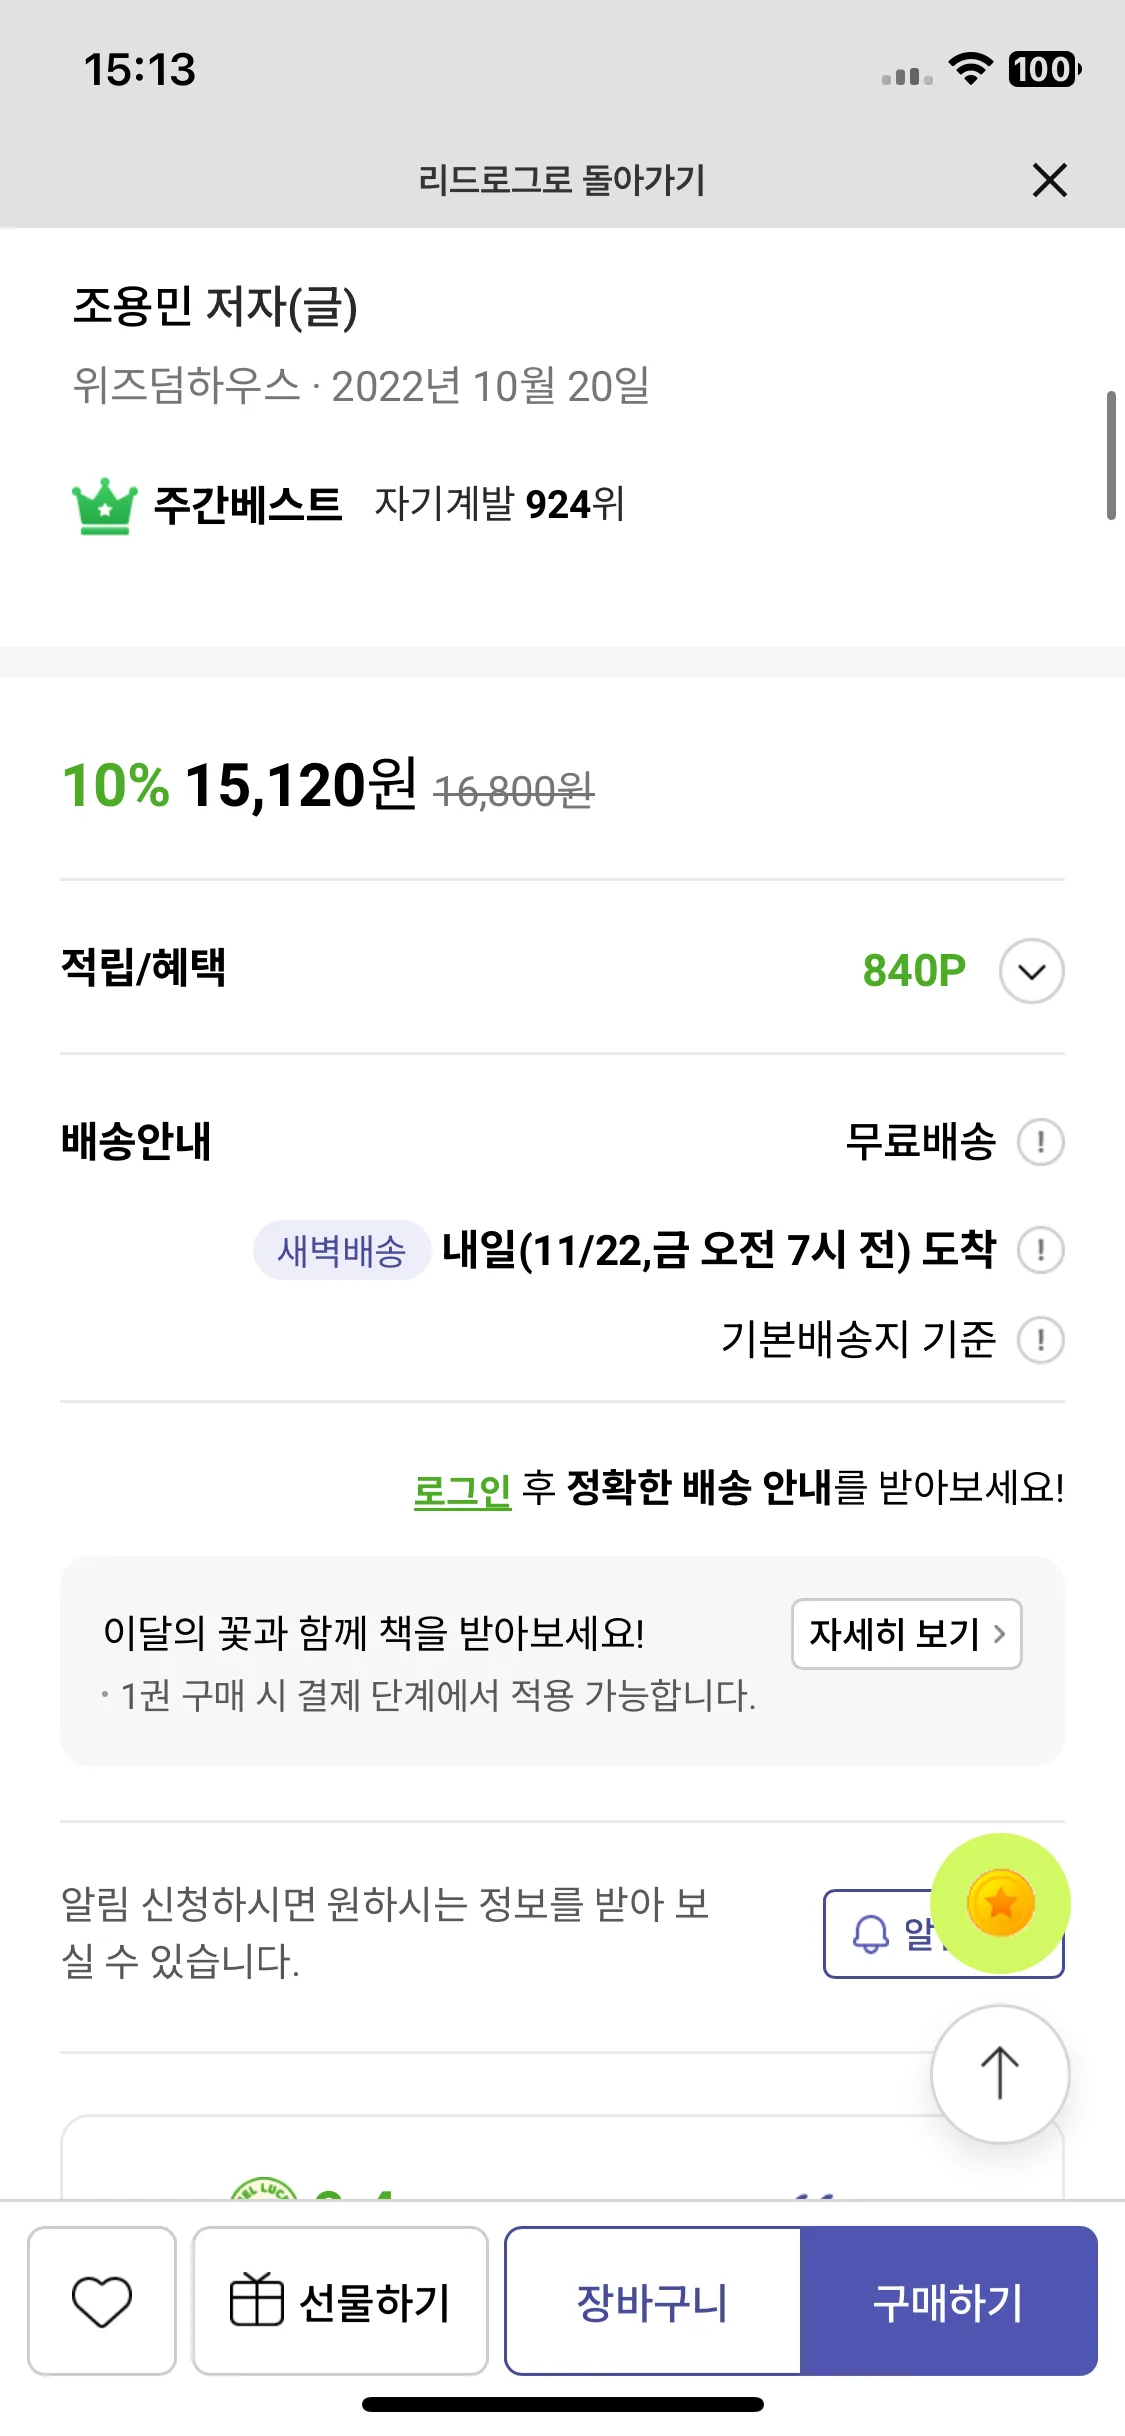Open the 로그인 login link
Screen dimensions: 1125x2436
coord(462,1489)
